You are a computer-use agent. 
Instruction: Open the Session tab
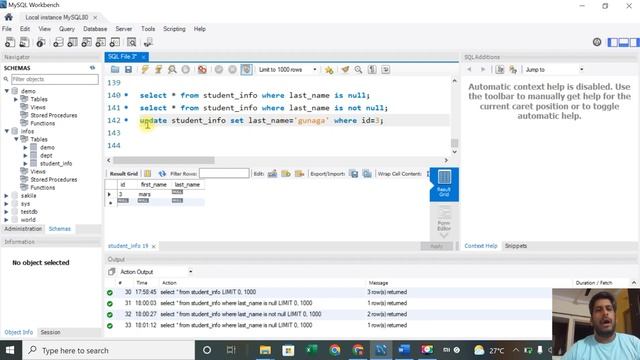point(50,332)
